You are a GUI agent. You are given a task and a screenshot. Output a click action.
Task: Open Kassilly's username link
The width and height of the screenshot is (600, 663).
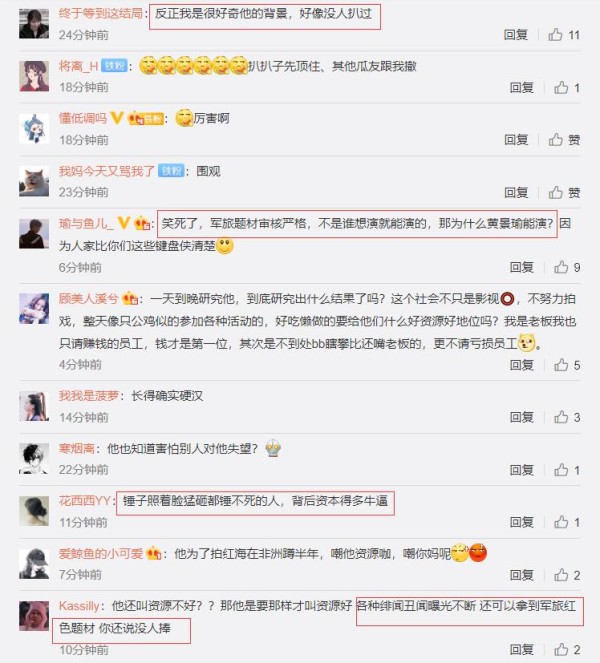tap(79, 605)
